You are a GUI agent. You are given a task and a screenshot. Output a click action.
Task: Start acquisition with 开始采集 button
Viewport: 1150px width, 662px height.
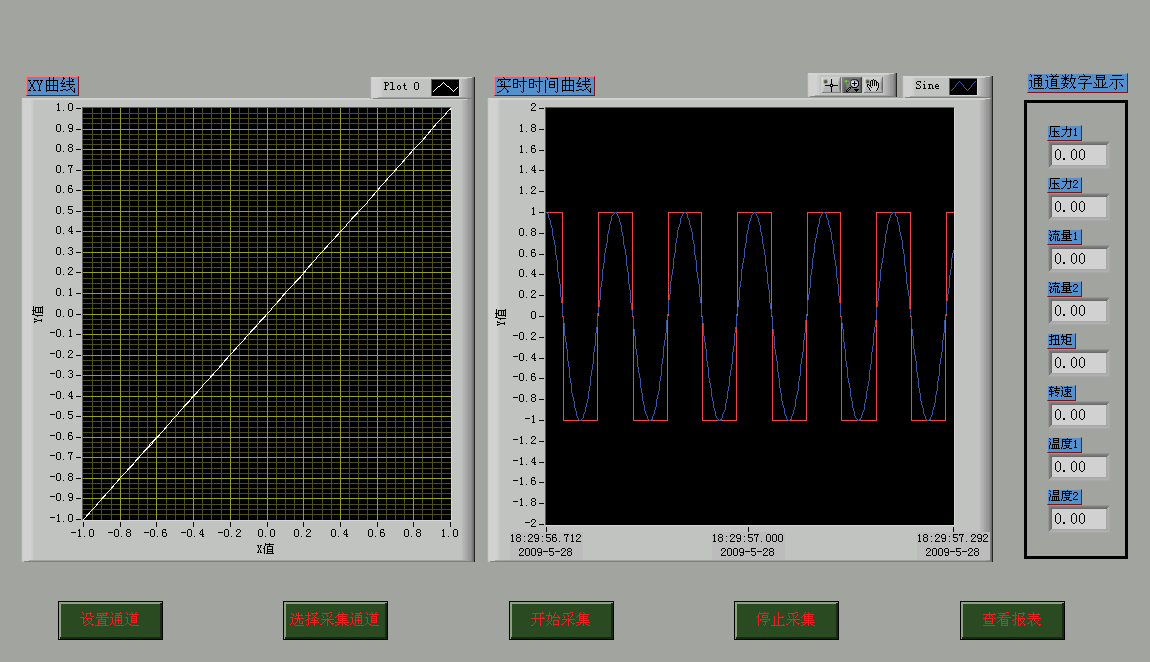(561, 620)
